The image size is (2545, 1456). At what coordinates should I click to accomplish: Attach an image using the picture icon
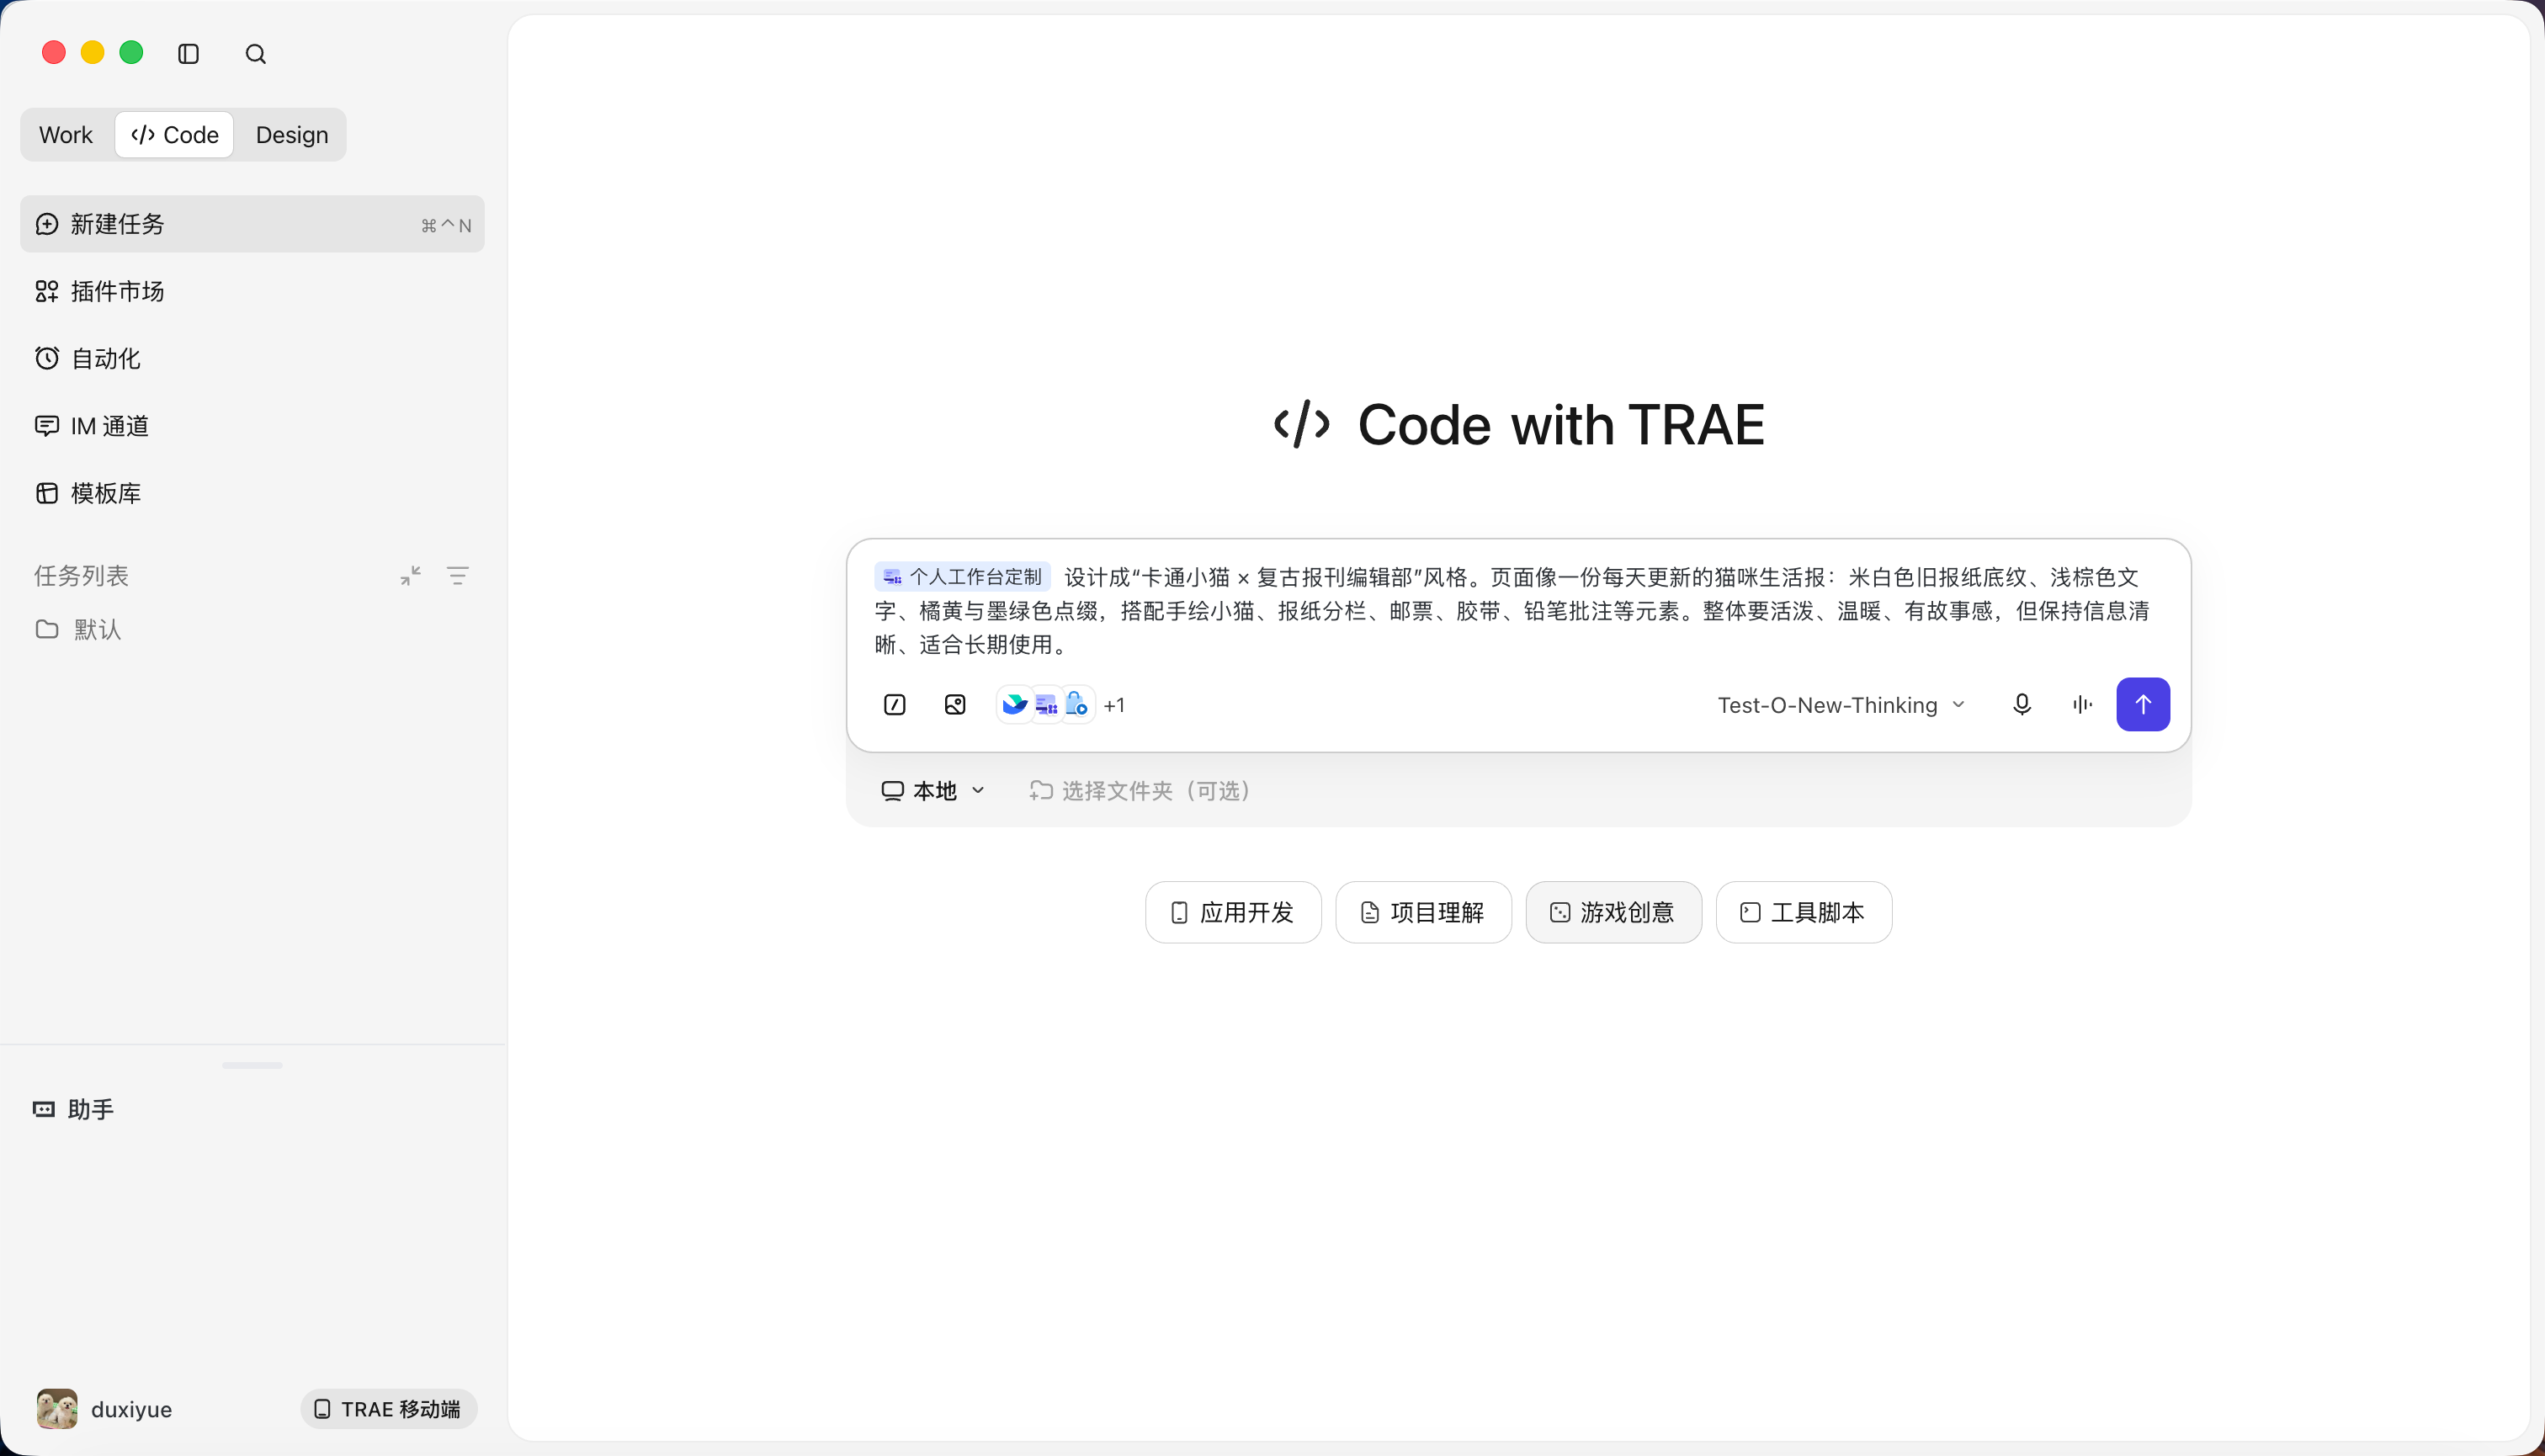955,705
